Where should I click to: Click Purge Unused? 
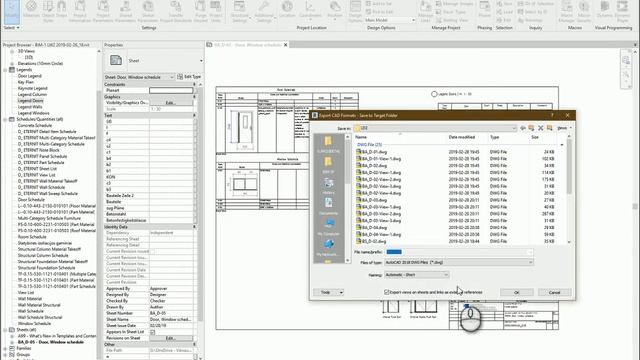(x=200, y=11)
